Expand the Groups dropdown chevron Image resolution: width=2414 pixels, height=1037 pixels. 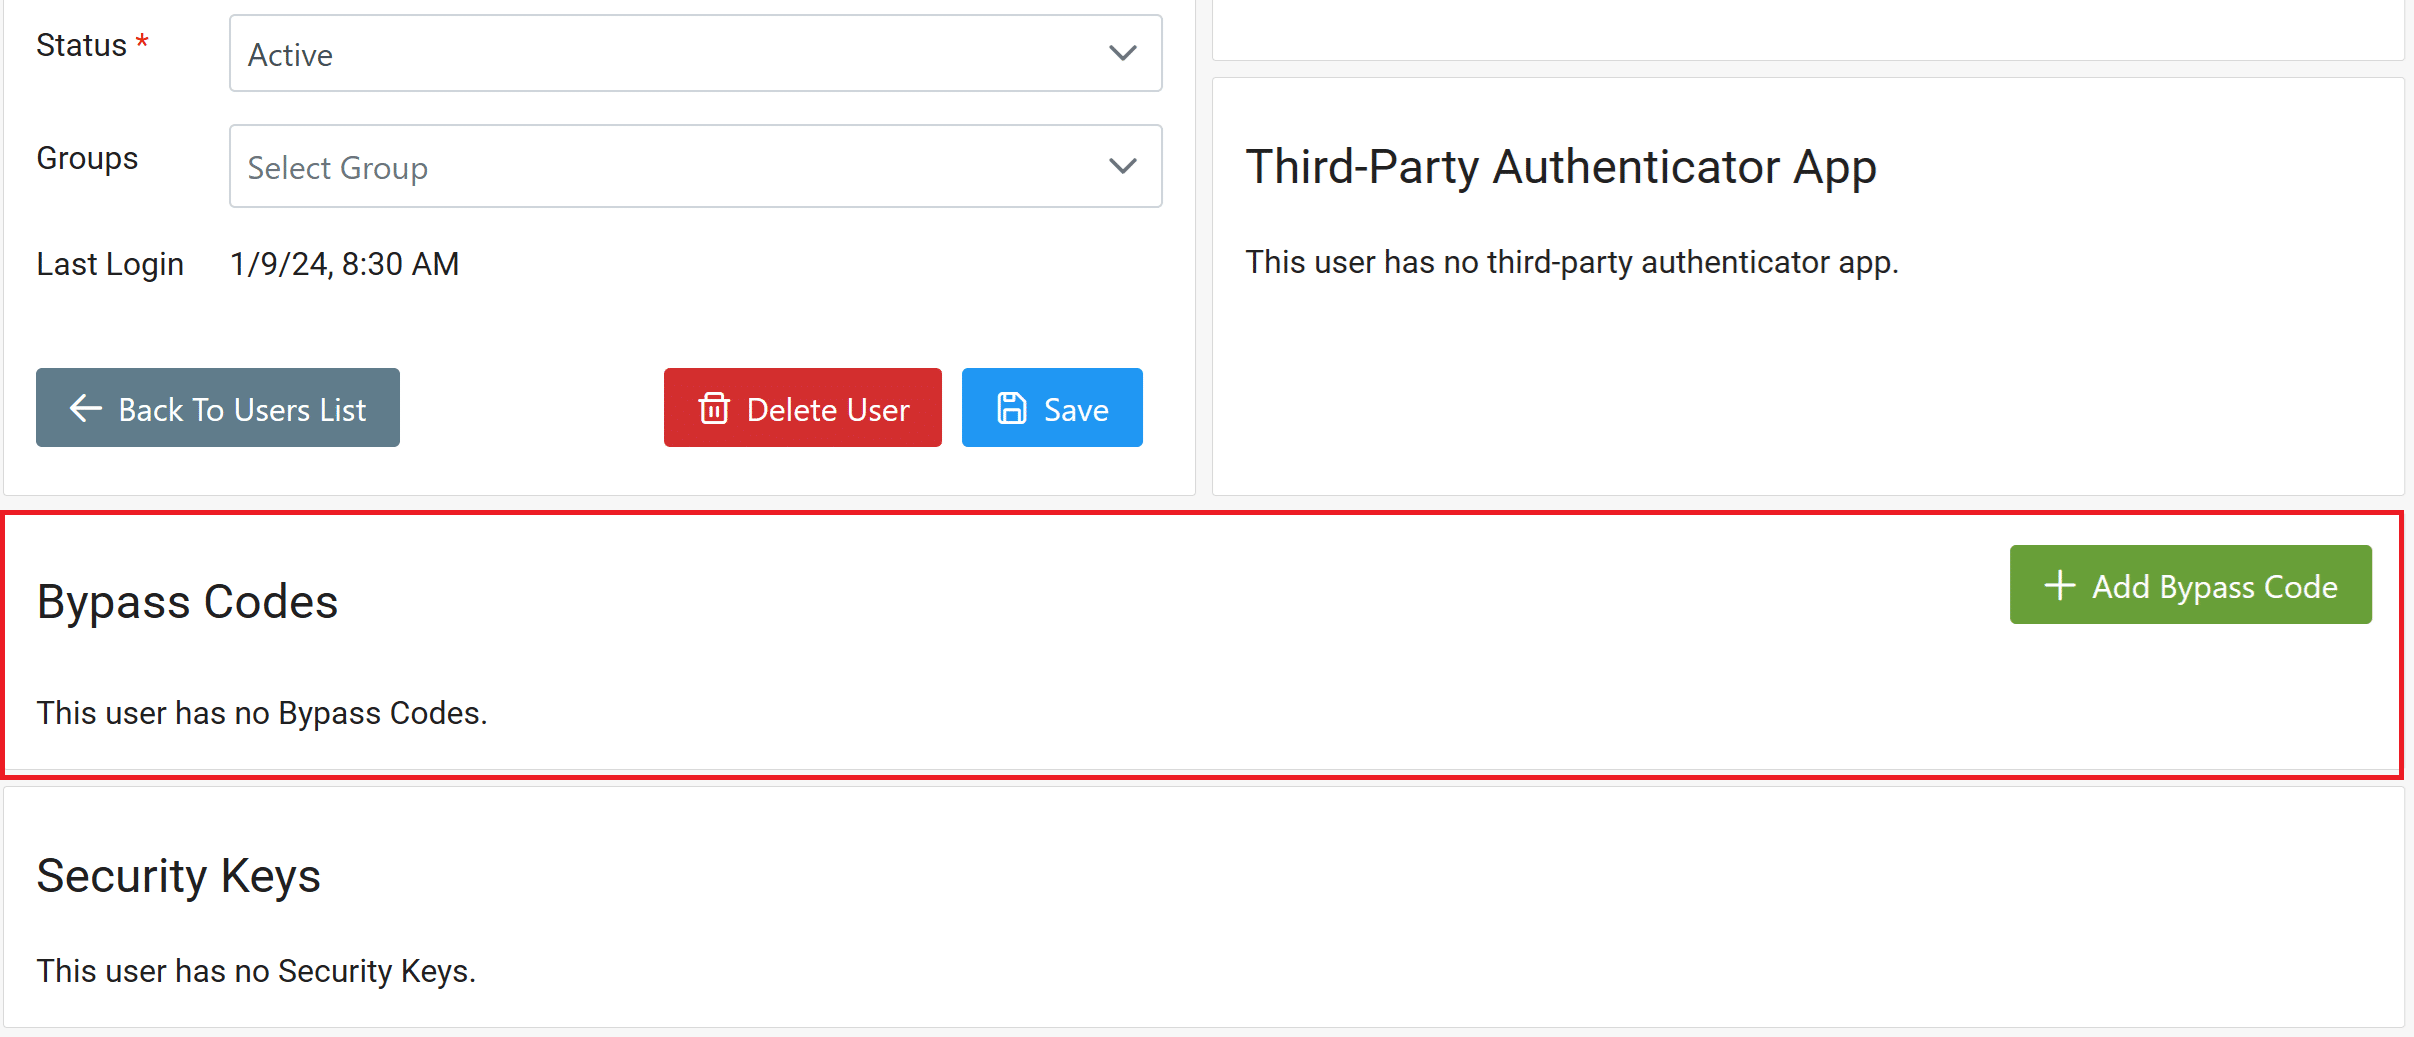click(x=1123, y=166)
